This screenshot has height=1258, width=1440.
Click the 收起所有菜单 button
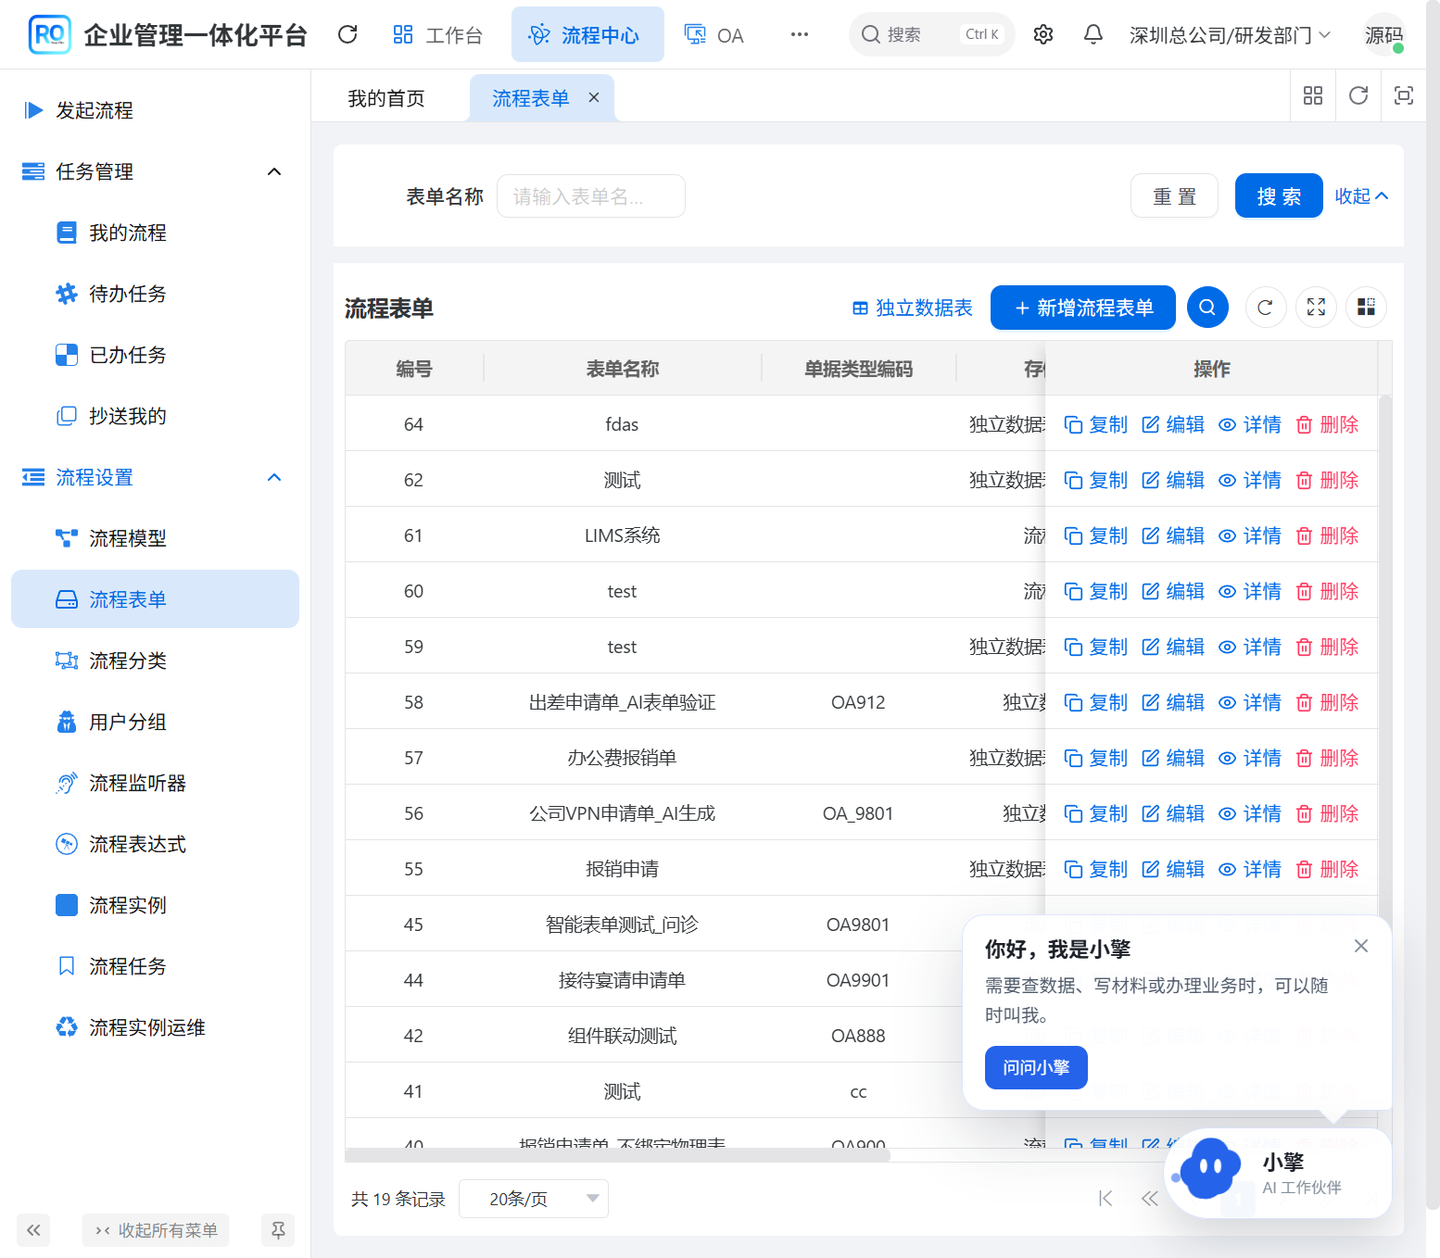click(155, 1230)
